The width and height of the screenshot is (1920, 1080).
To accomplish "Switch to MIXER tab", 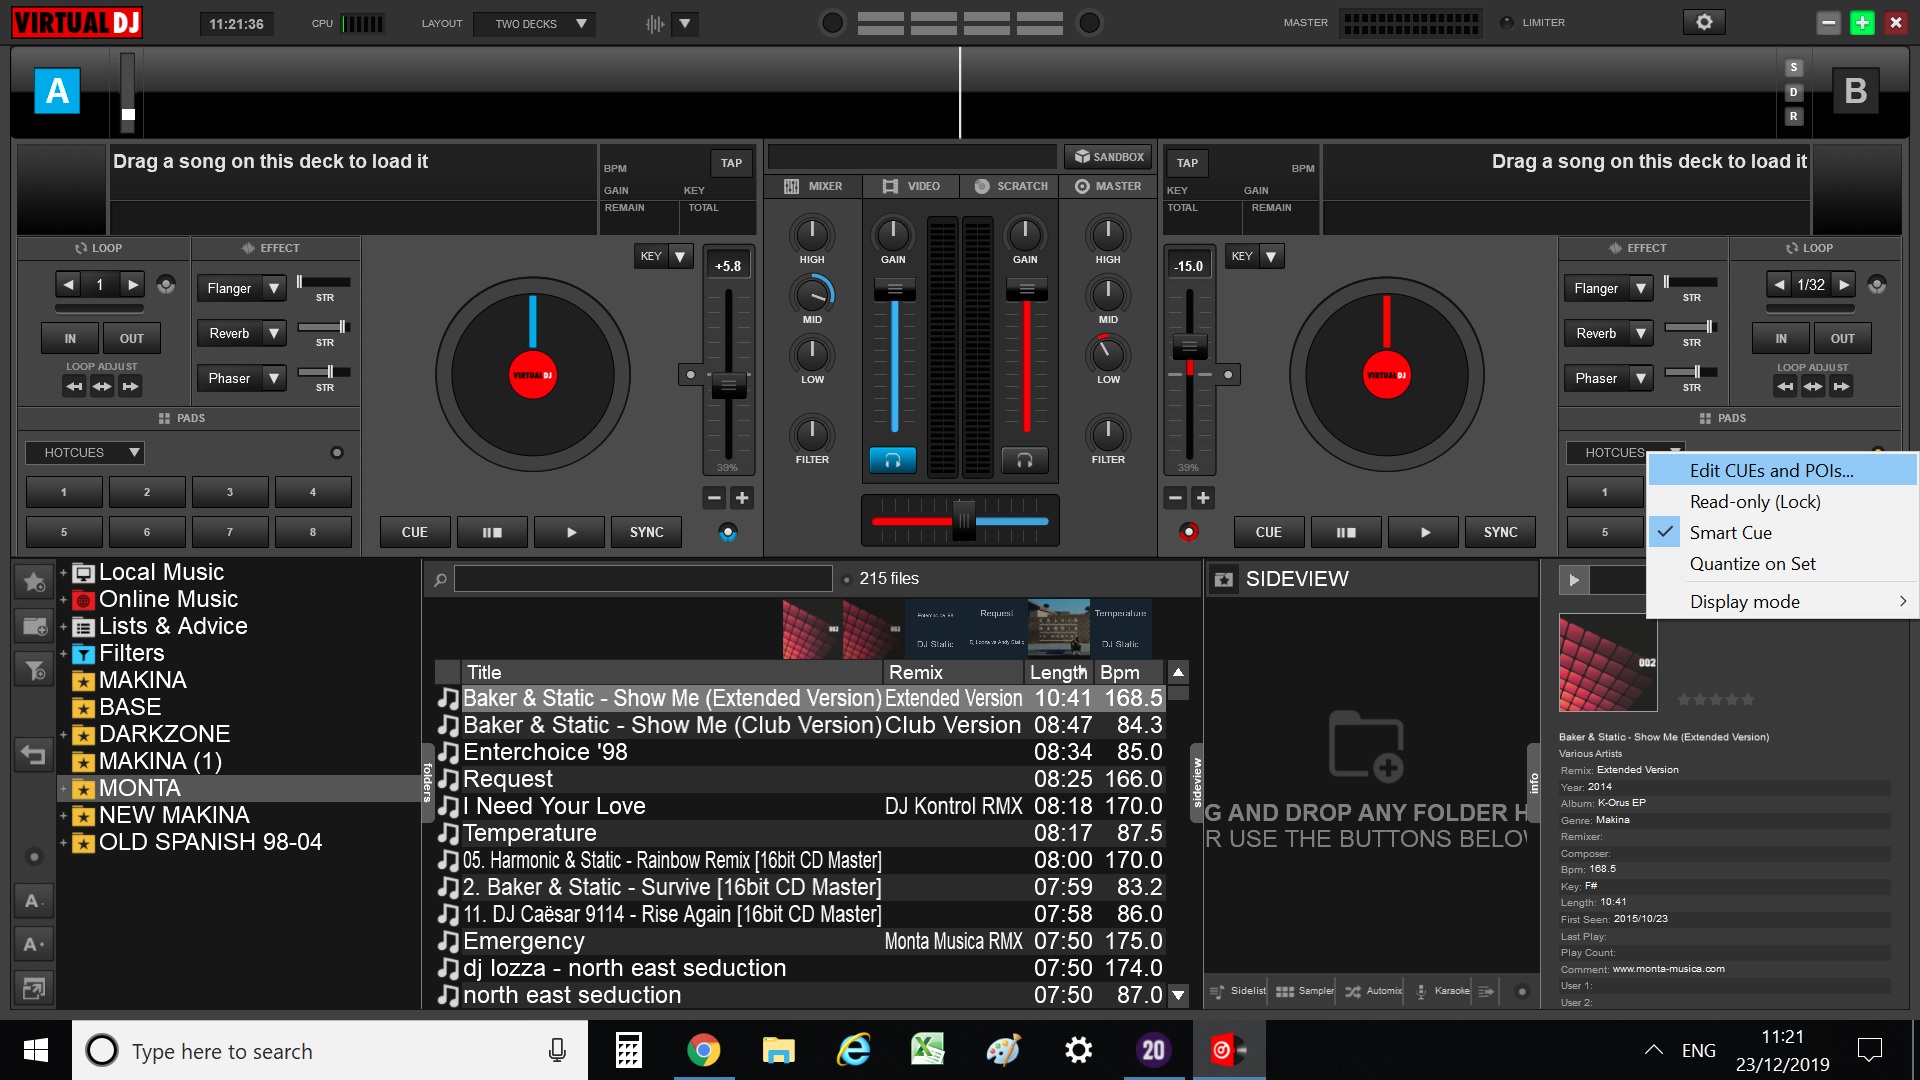I will [814, 186].
